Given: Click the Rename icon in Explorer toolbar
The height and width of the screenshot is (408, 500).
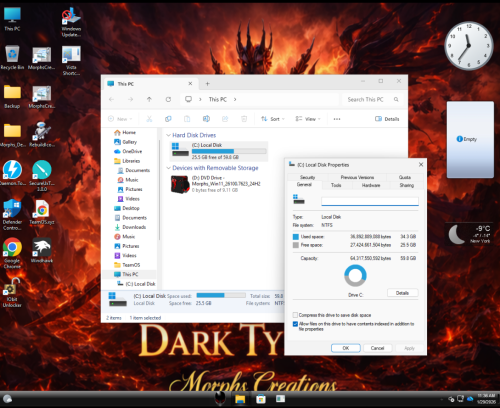Looking at the screenshot, I should pos(206,119).
